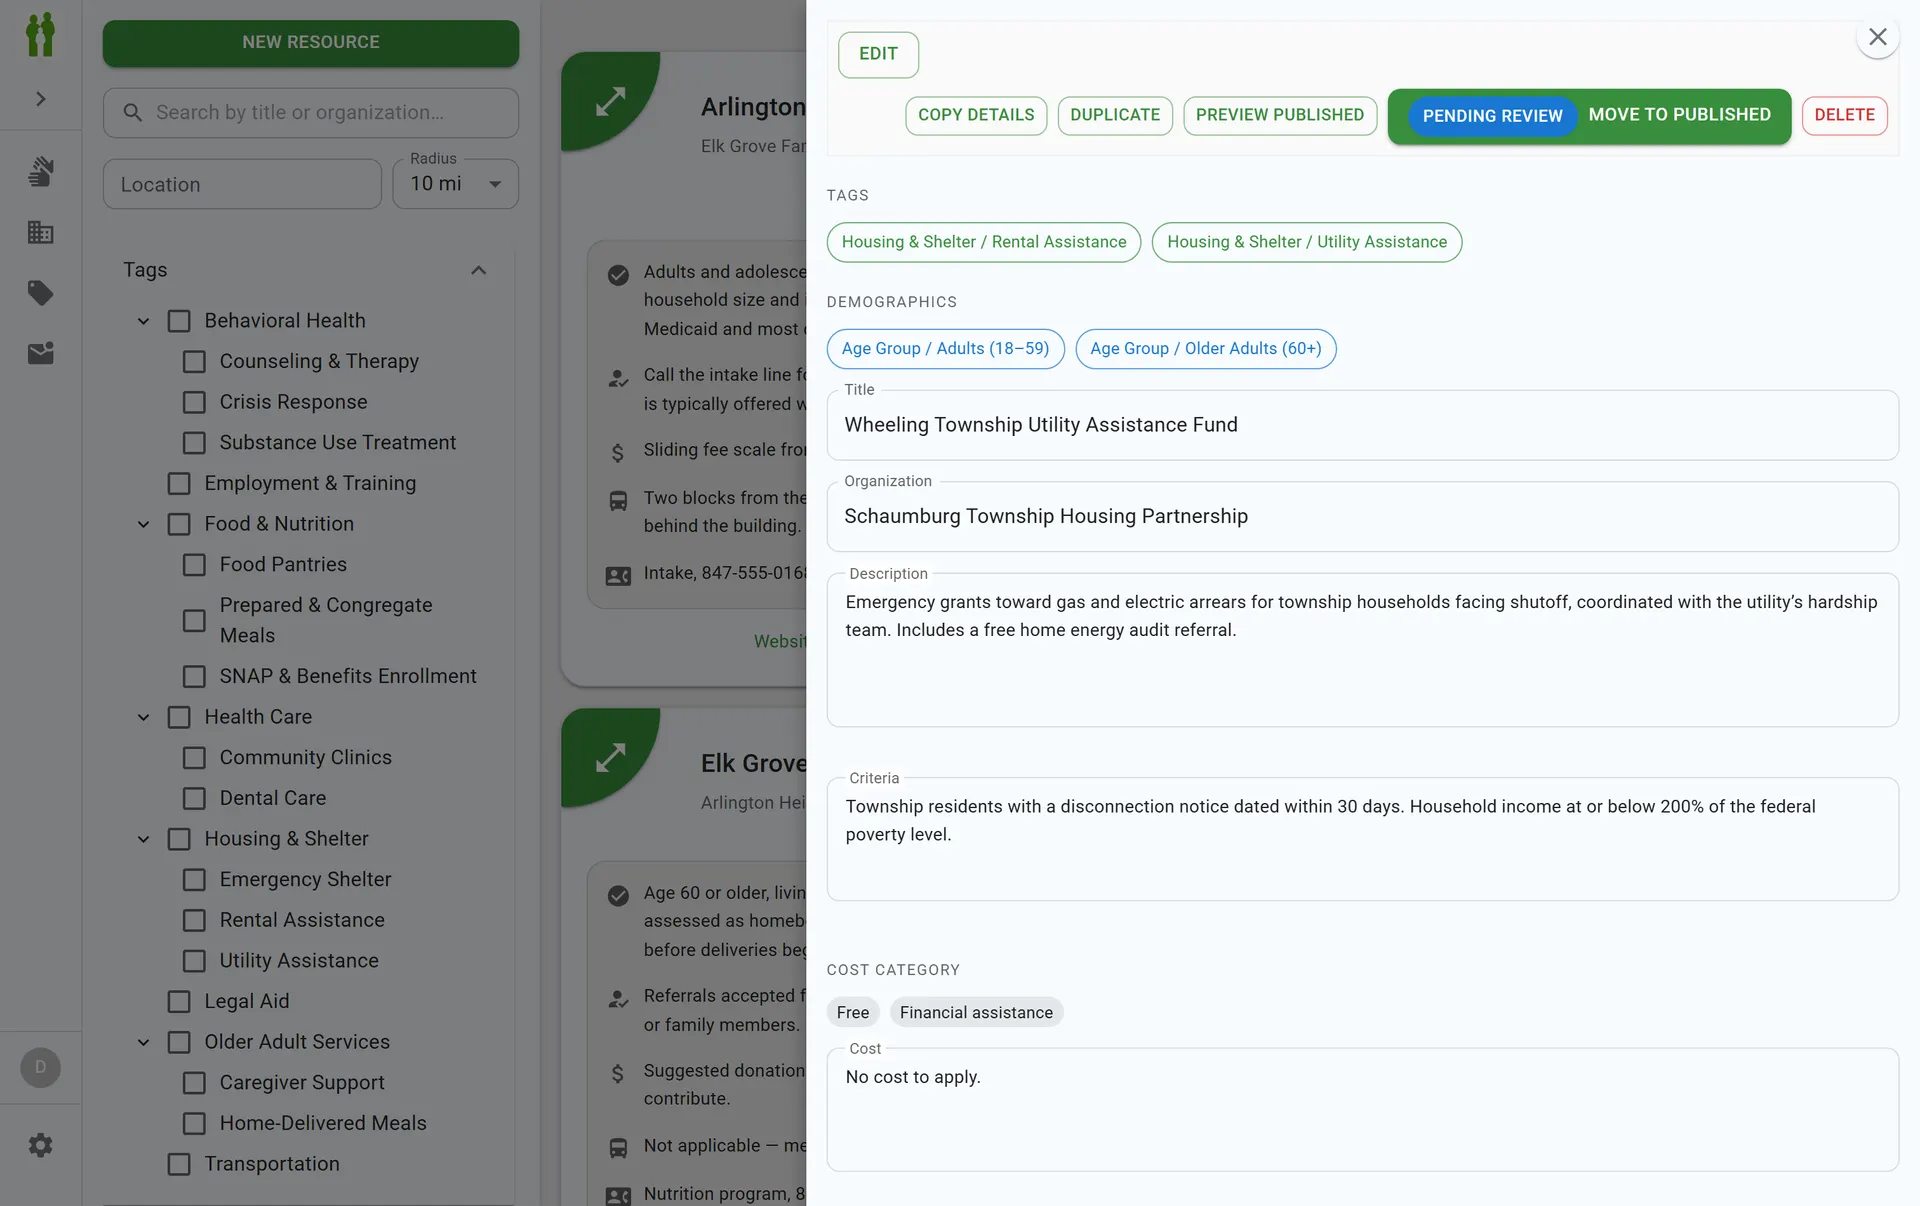Image resolution: width=1920 pixels, height=1206 pixels.
Task: Click the contact card icon beside Nutrition program
Action: pos(618,1196)
